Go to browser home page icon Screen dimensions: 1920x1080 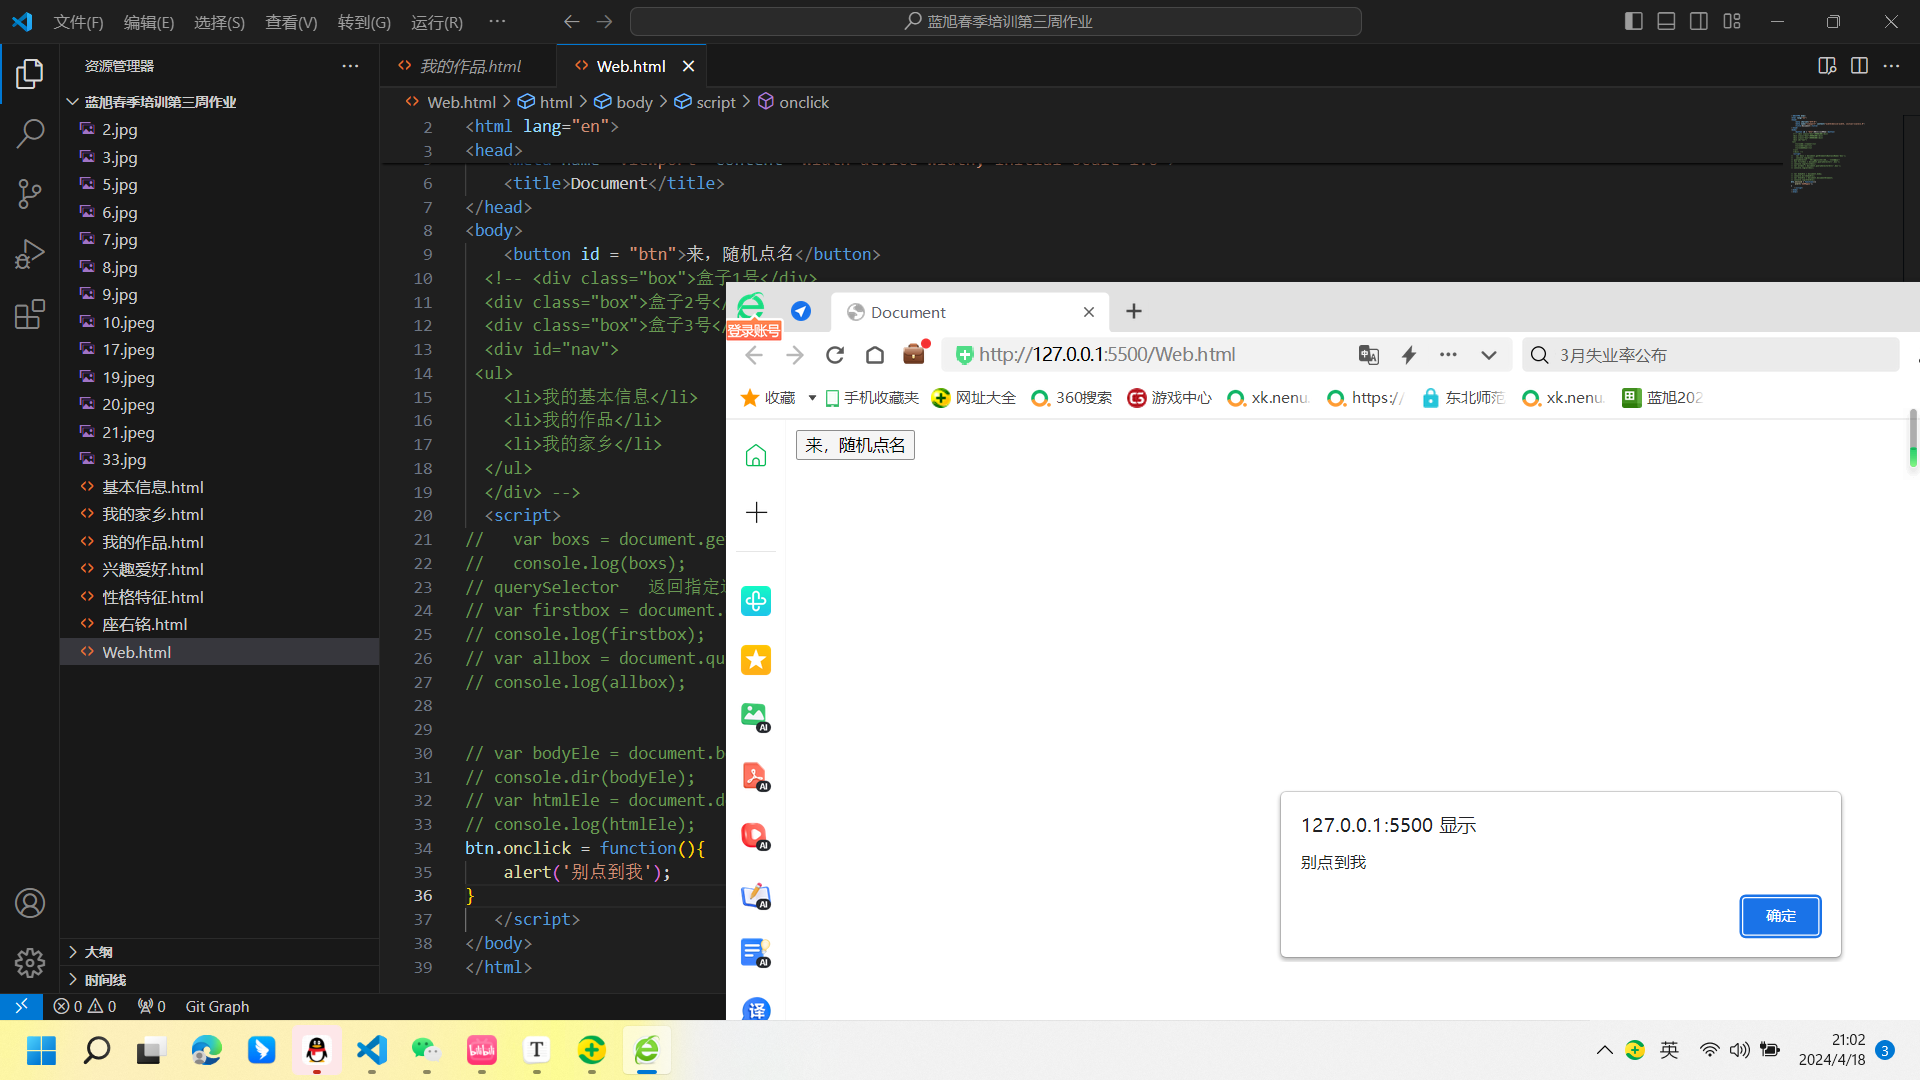[x=875, y=355]
